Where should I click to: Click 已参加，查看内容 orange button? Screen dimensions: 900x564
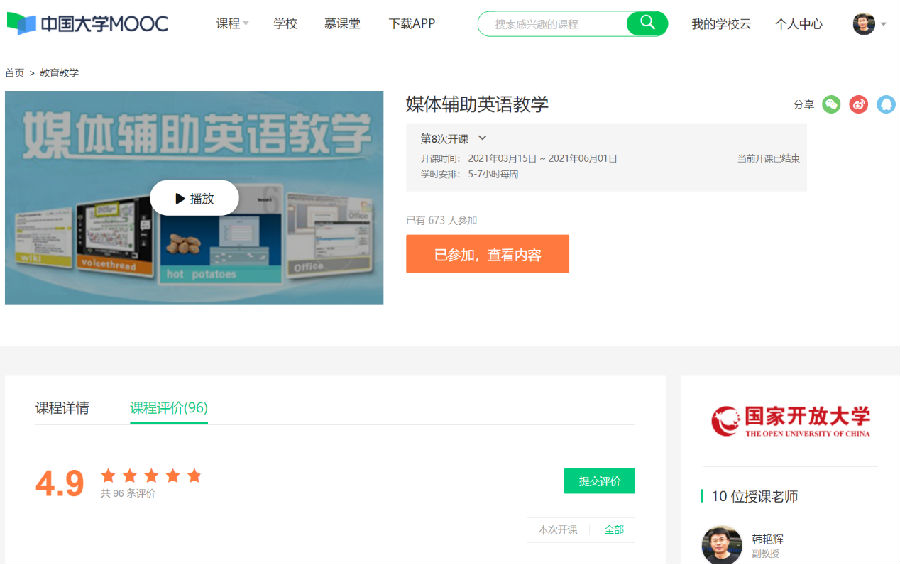click(x=487, y=254)
